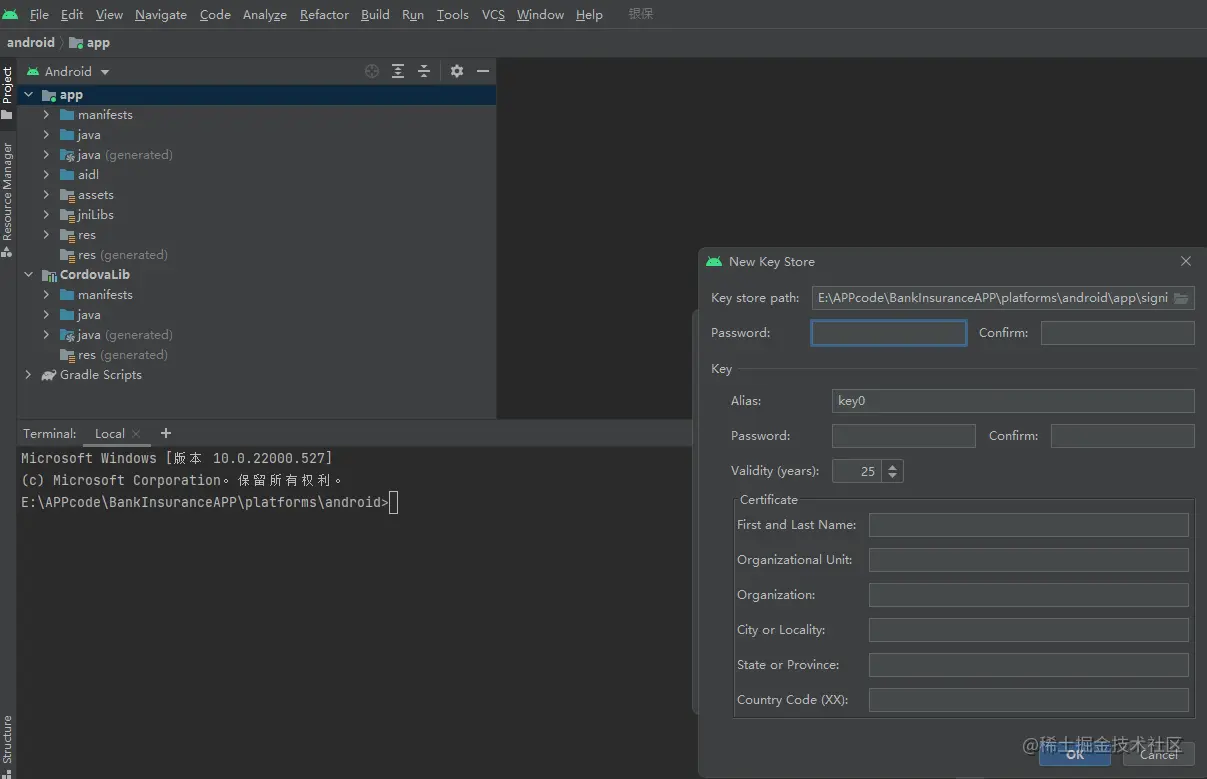Click the City or Locality field
The height and width of the screenshot is (779, 1207).
click(x=1029, y=630)
